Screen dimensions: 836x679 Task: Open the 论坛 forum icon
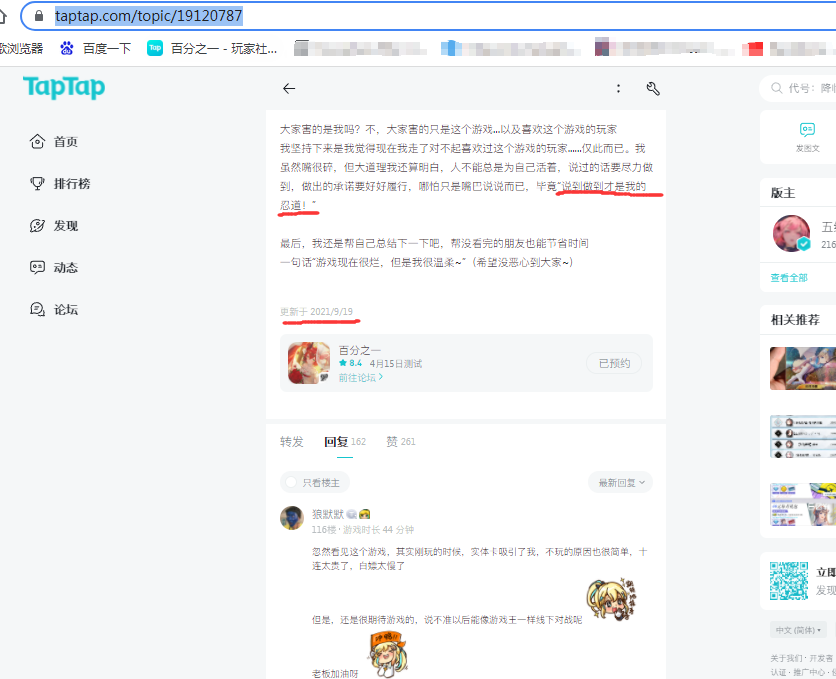pos(37,309)
